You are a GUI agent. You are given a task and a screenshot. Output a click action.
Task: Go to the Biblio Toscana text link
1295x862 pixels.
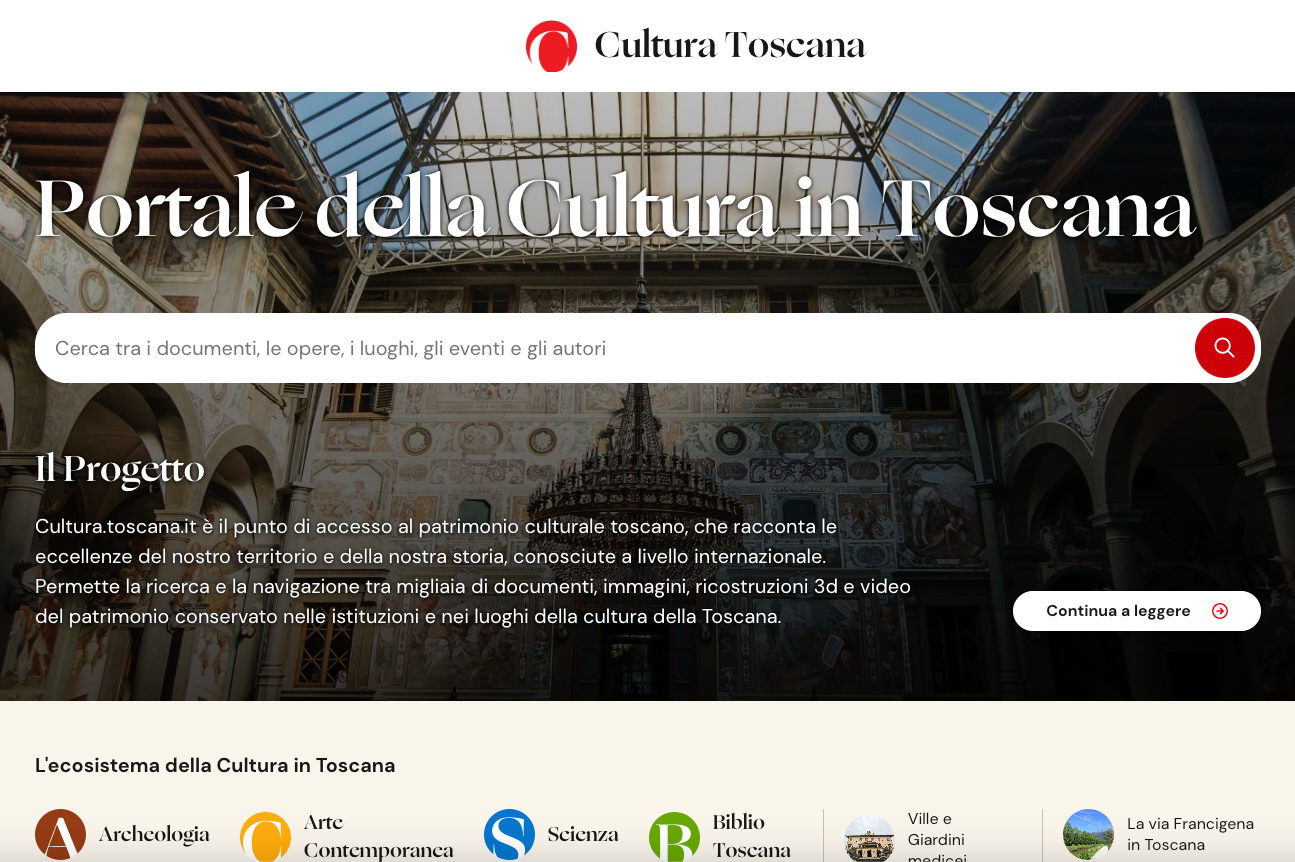[x=752, y=836]
